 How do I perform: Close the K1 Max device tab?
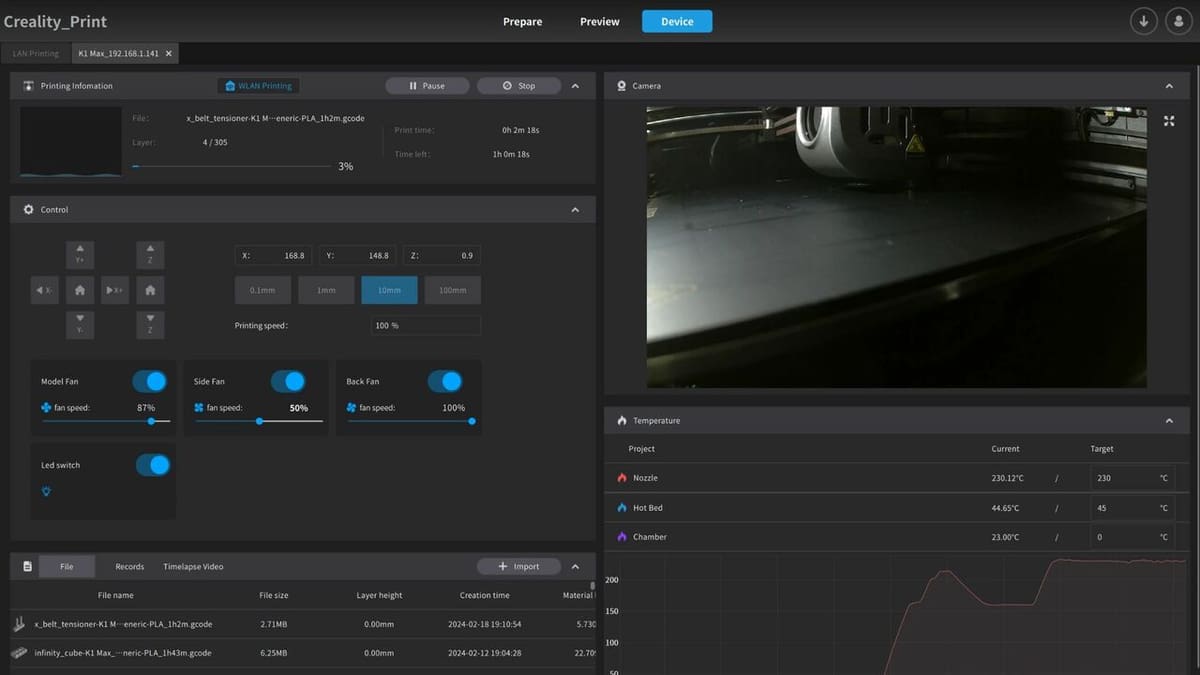169,54
